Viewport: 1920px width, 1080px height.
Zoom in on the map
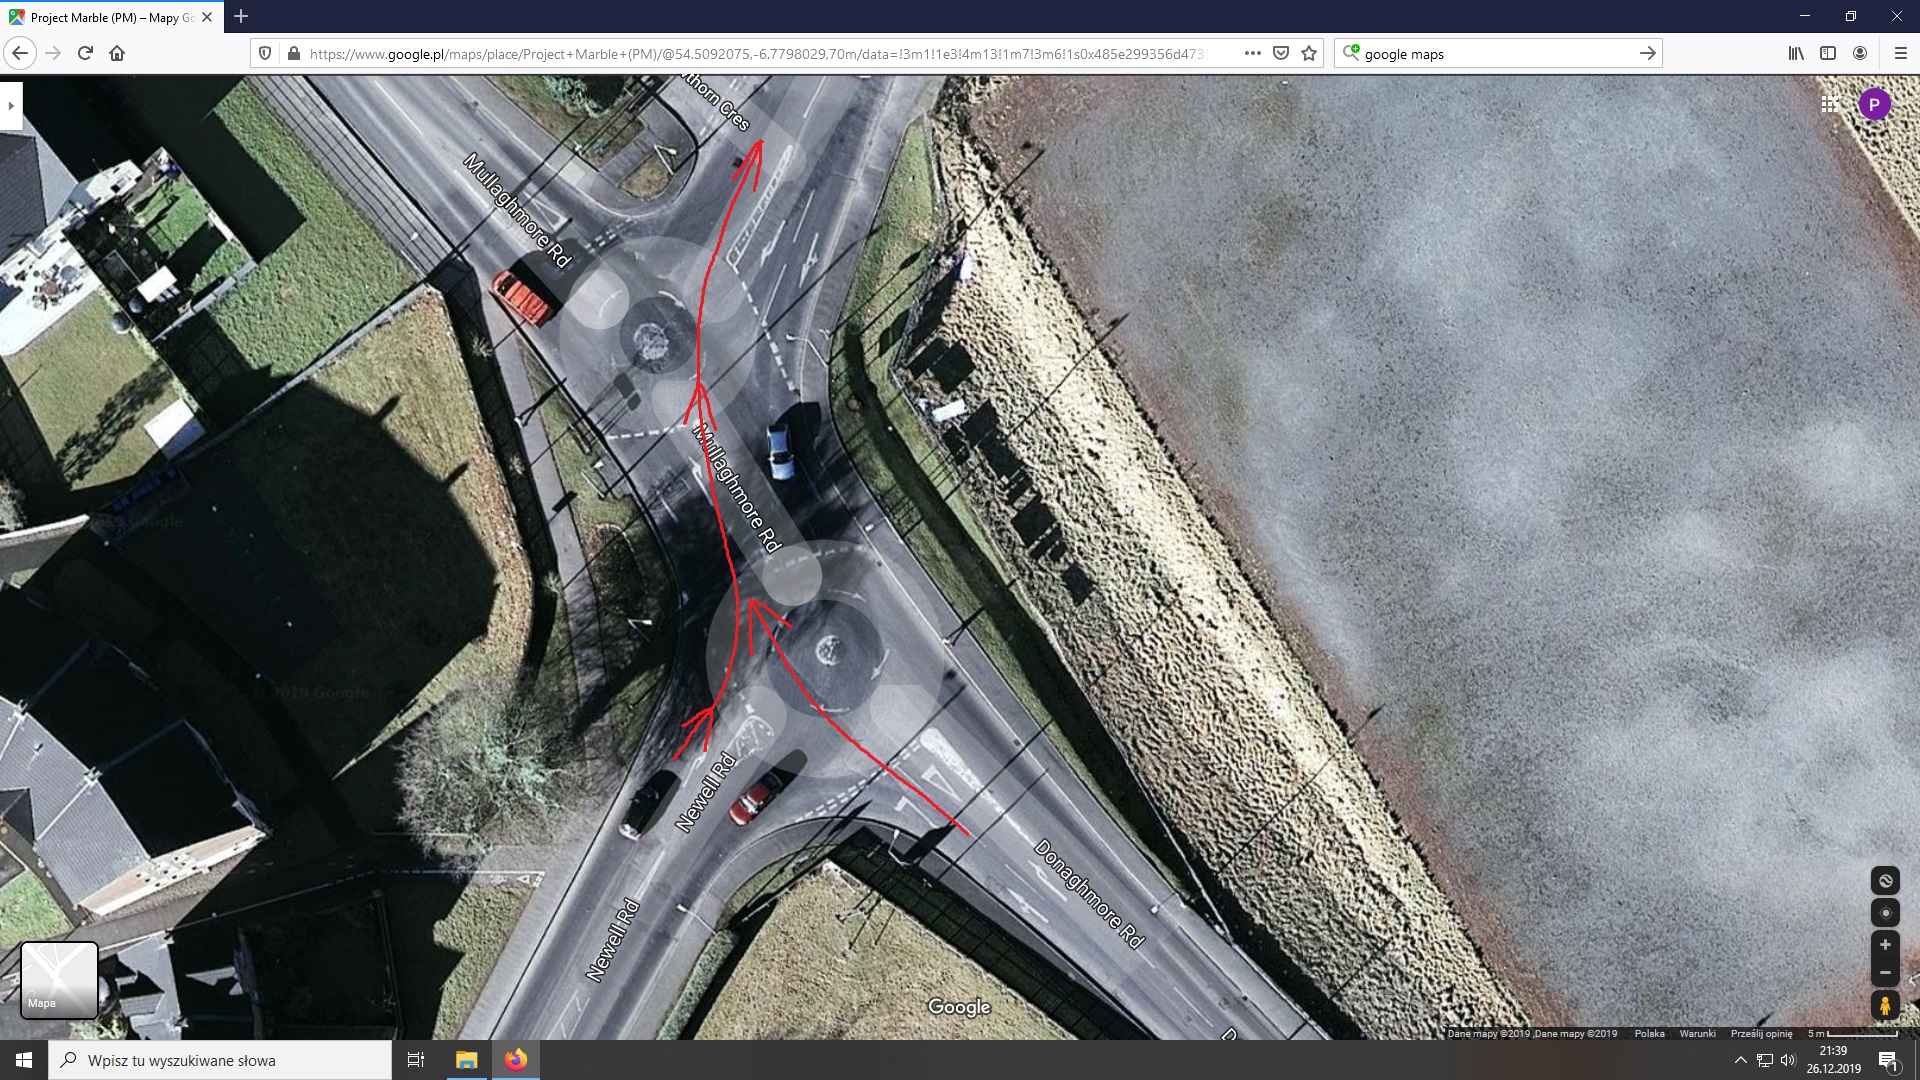[1885, 945]
